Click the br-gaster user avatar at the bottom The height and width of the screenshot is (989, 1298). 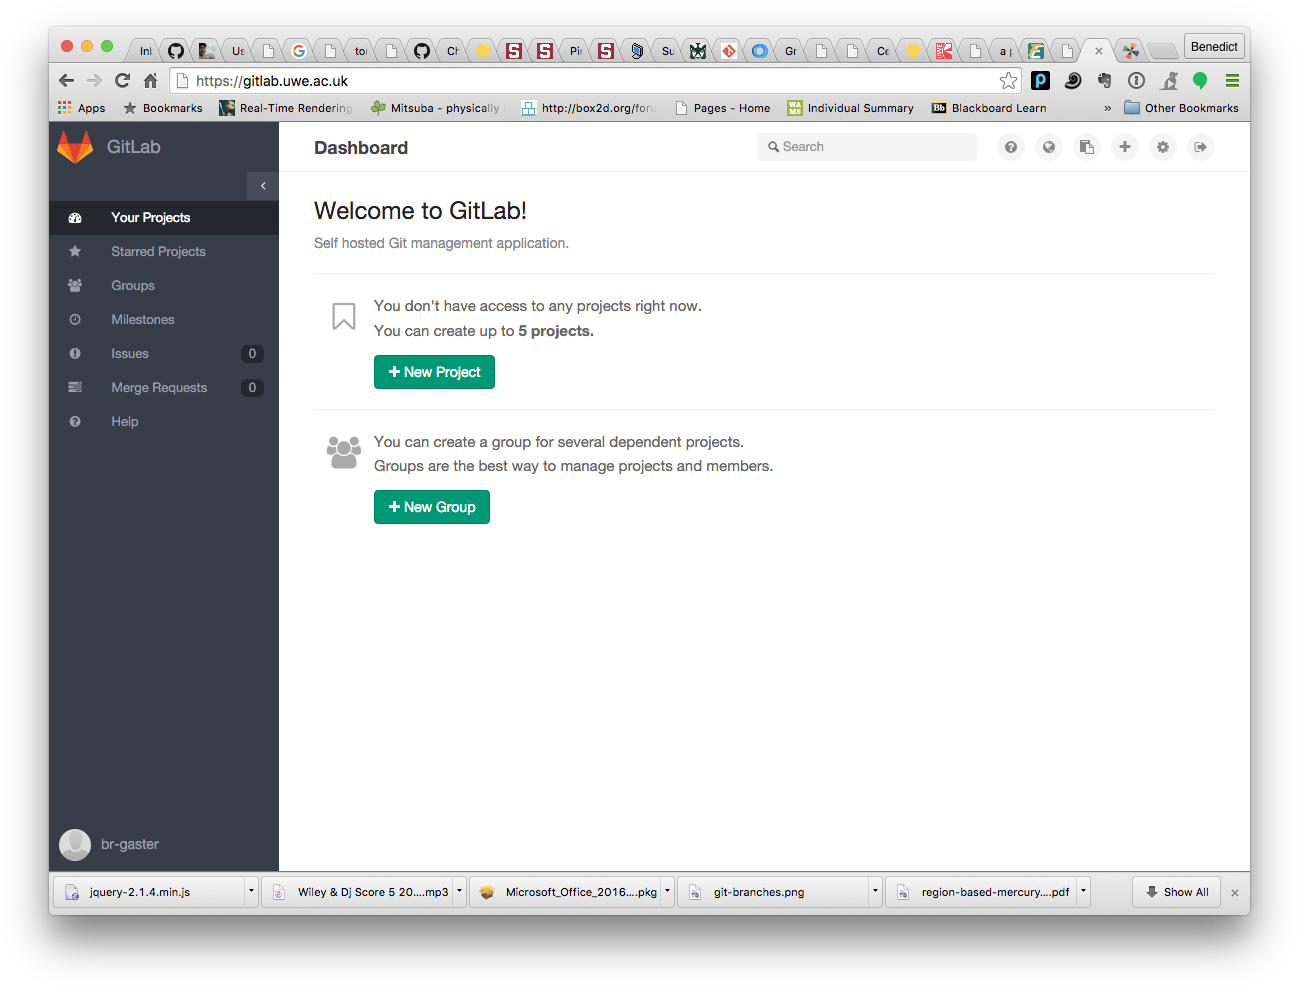(75, 844)
